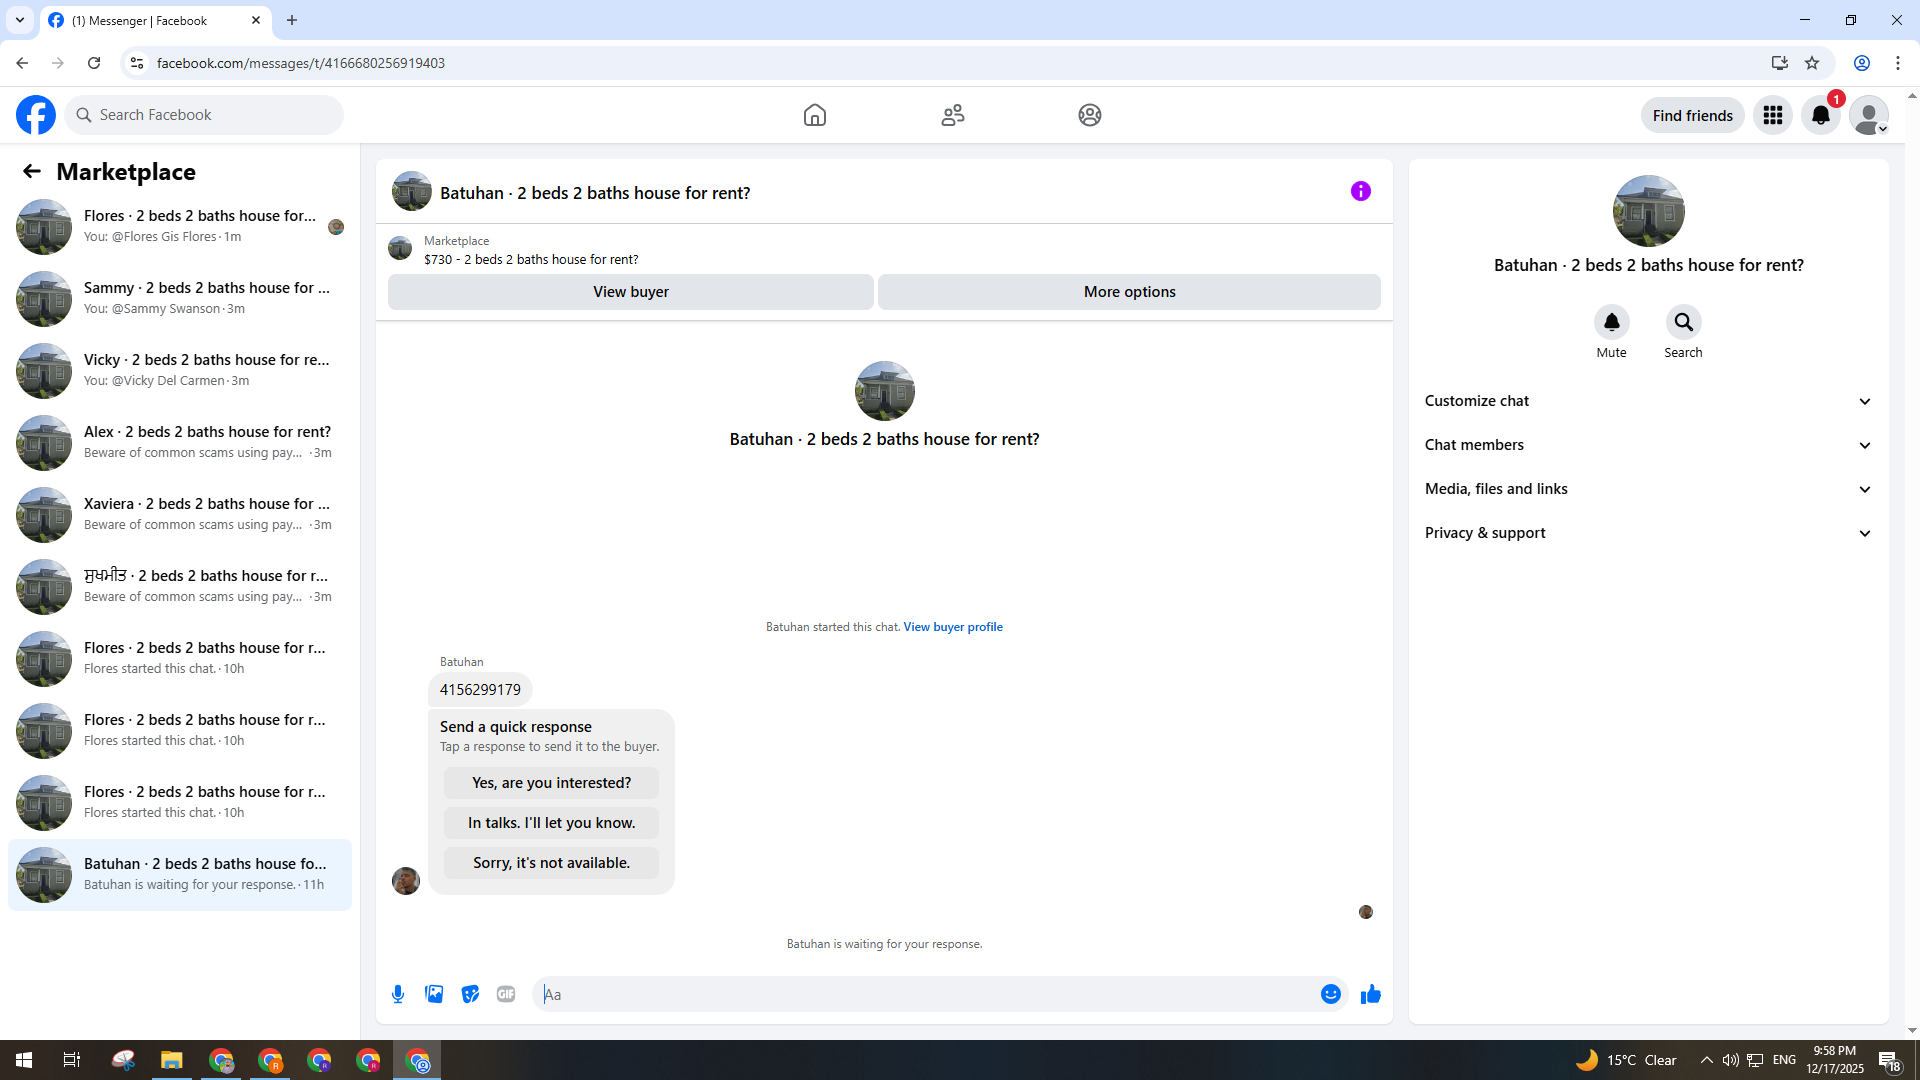Open the View buyer profile link

point(952,627)
